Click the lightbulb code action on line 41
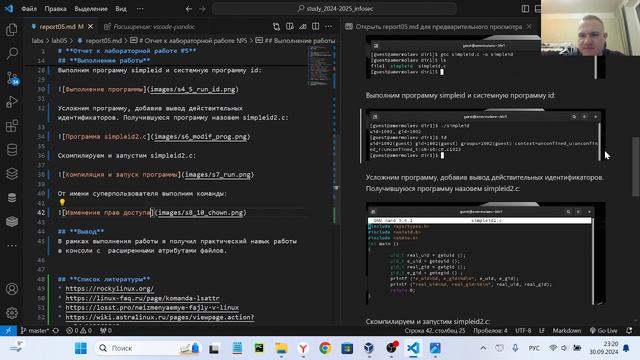Viewport: 640px width, 360px height. 62,202
